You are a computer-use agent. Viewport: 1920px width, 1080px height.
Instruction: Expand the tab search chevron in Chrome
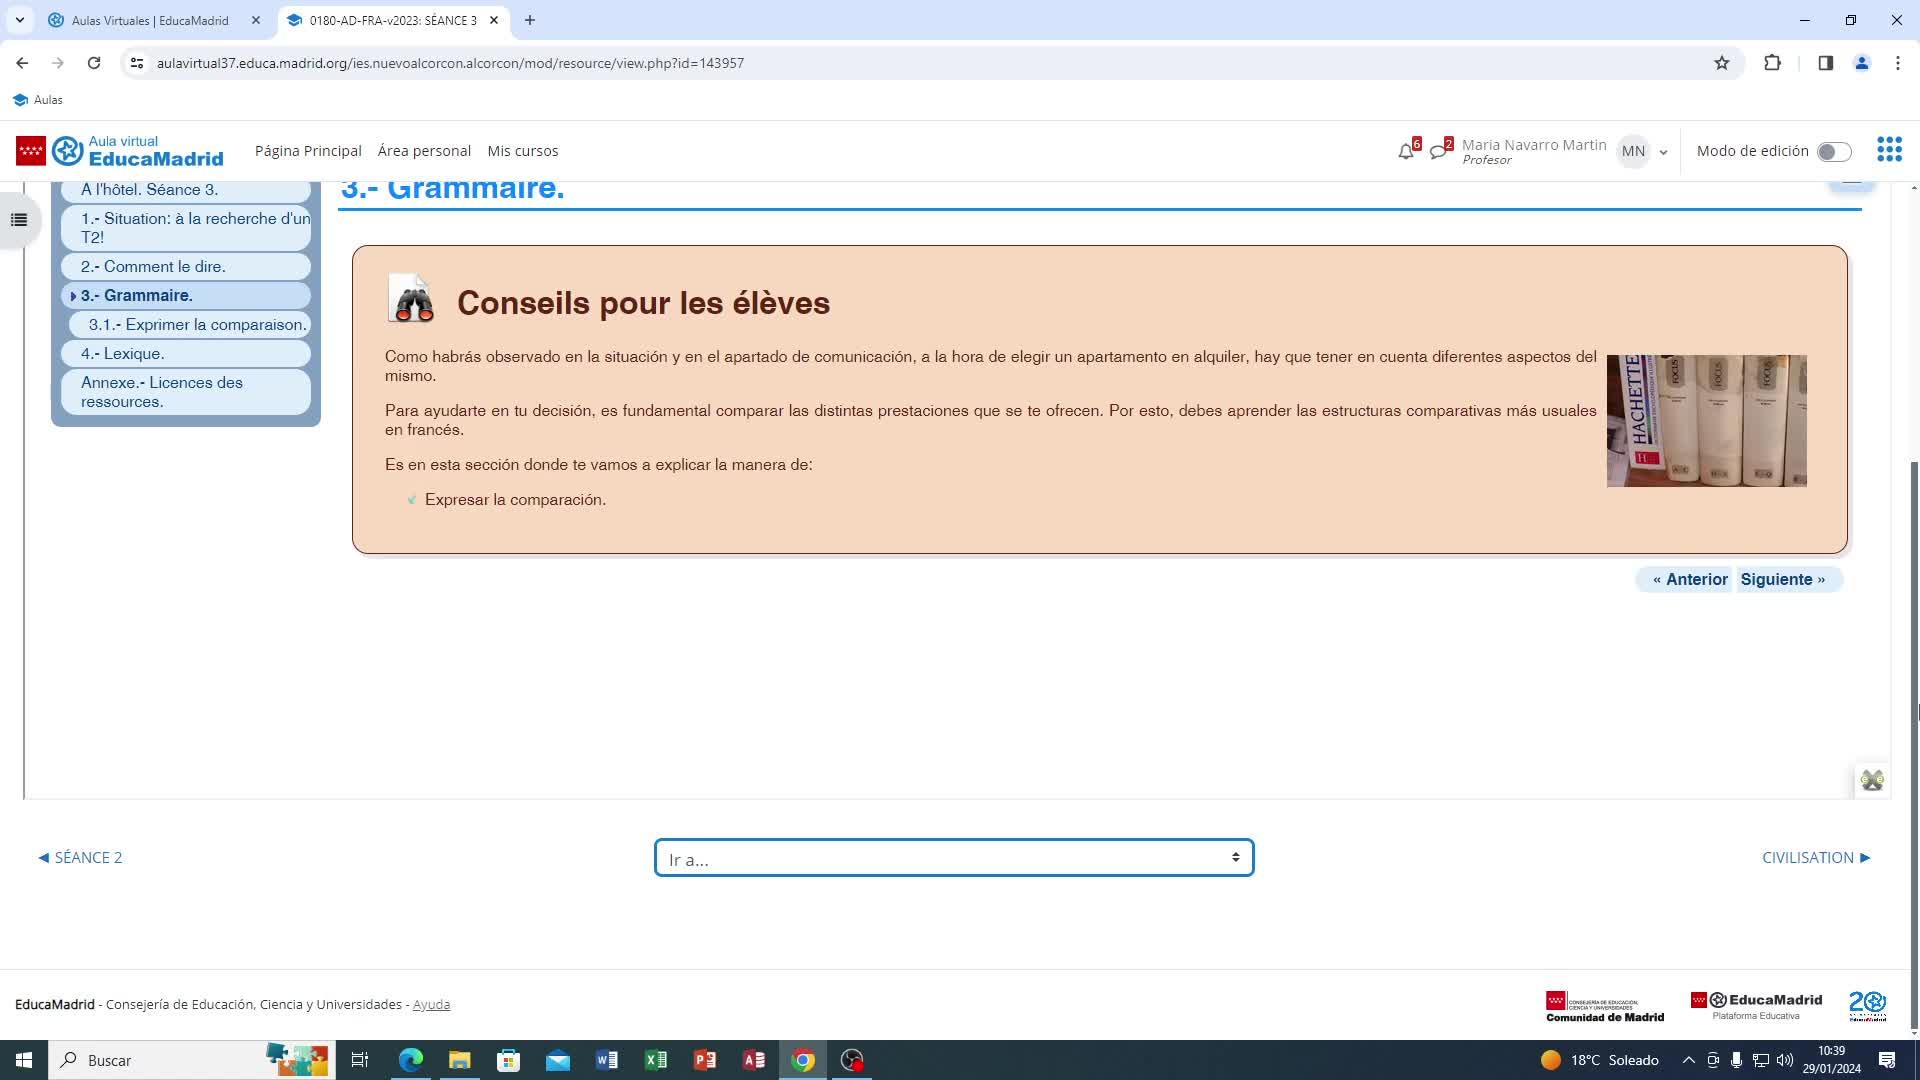tap(20, 20)
